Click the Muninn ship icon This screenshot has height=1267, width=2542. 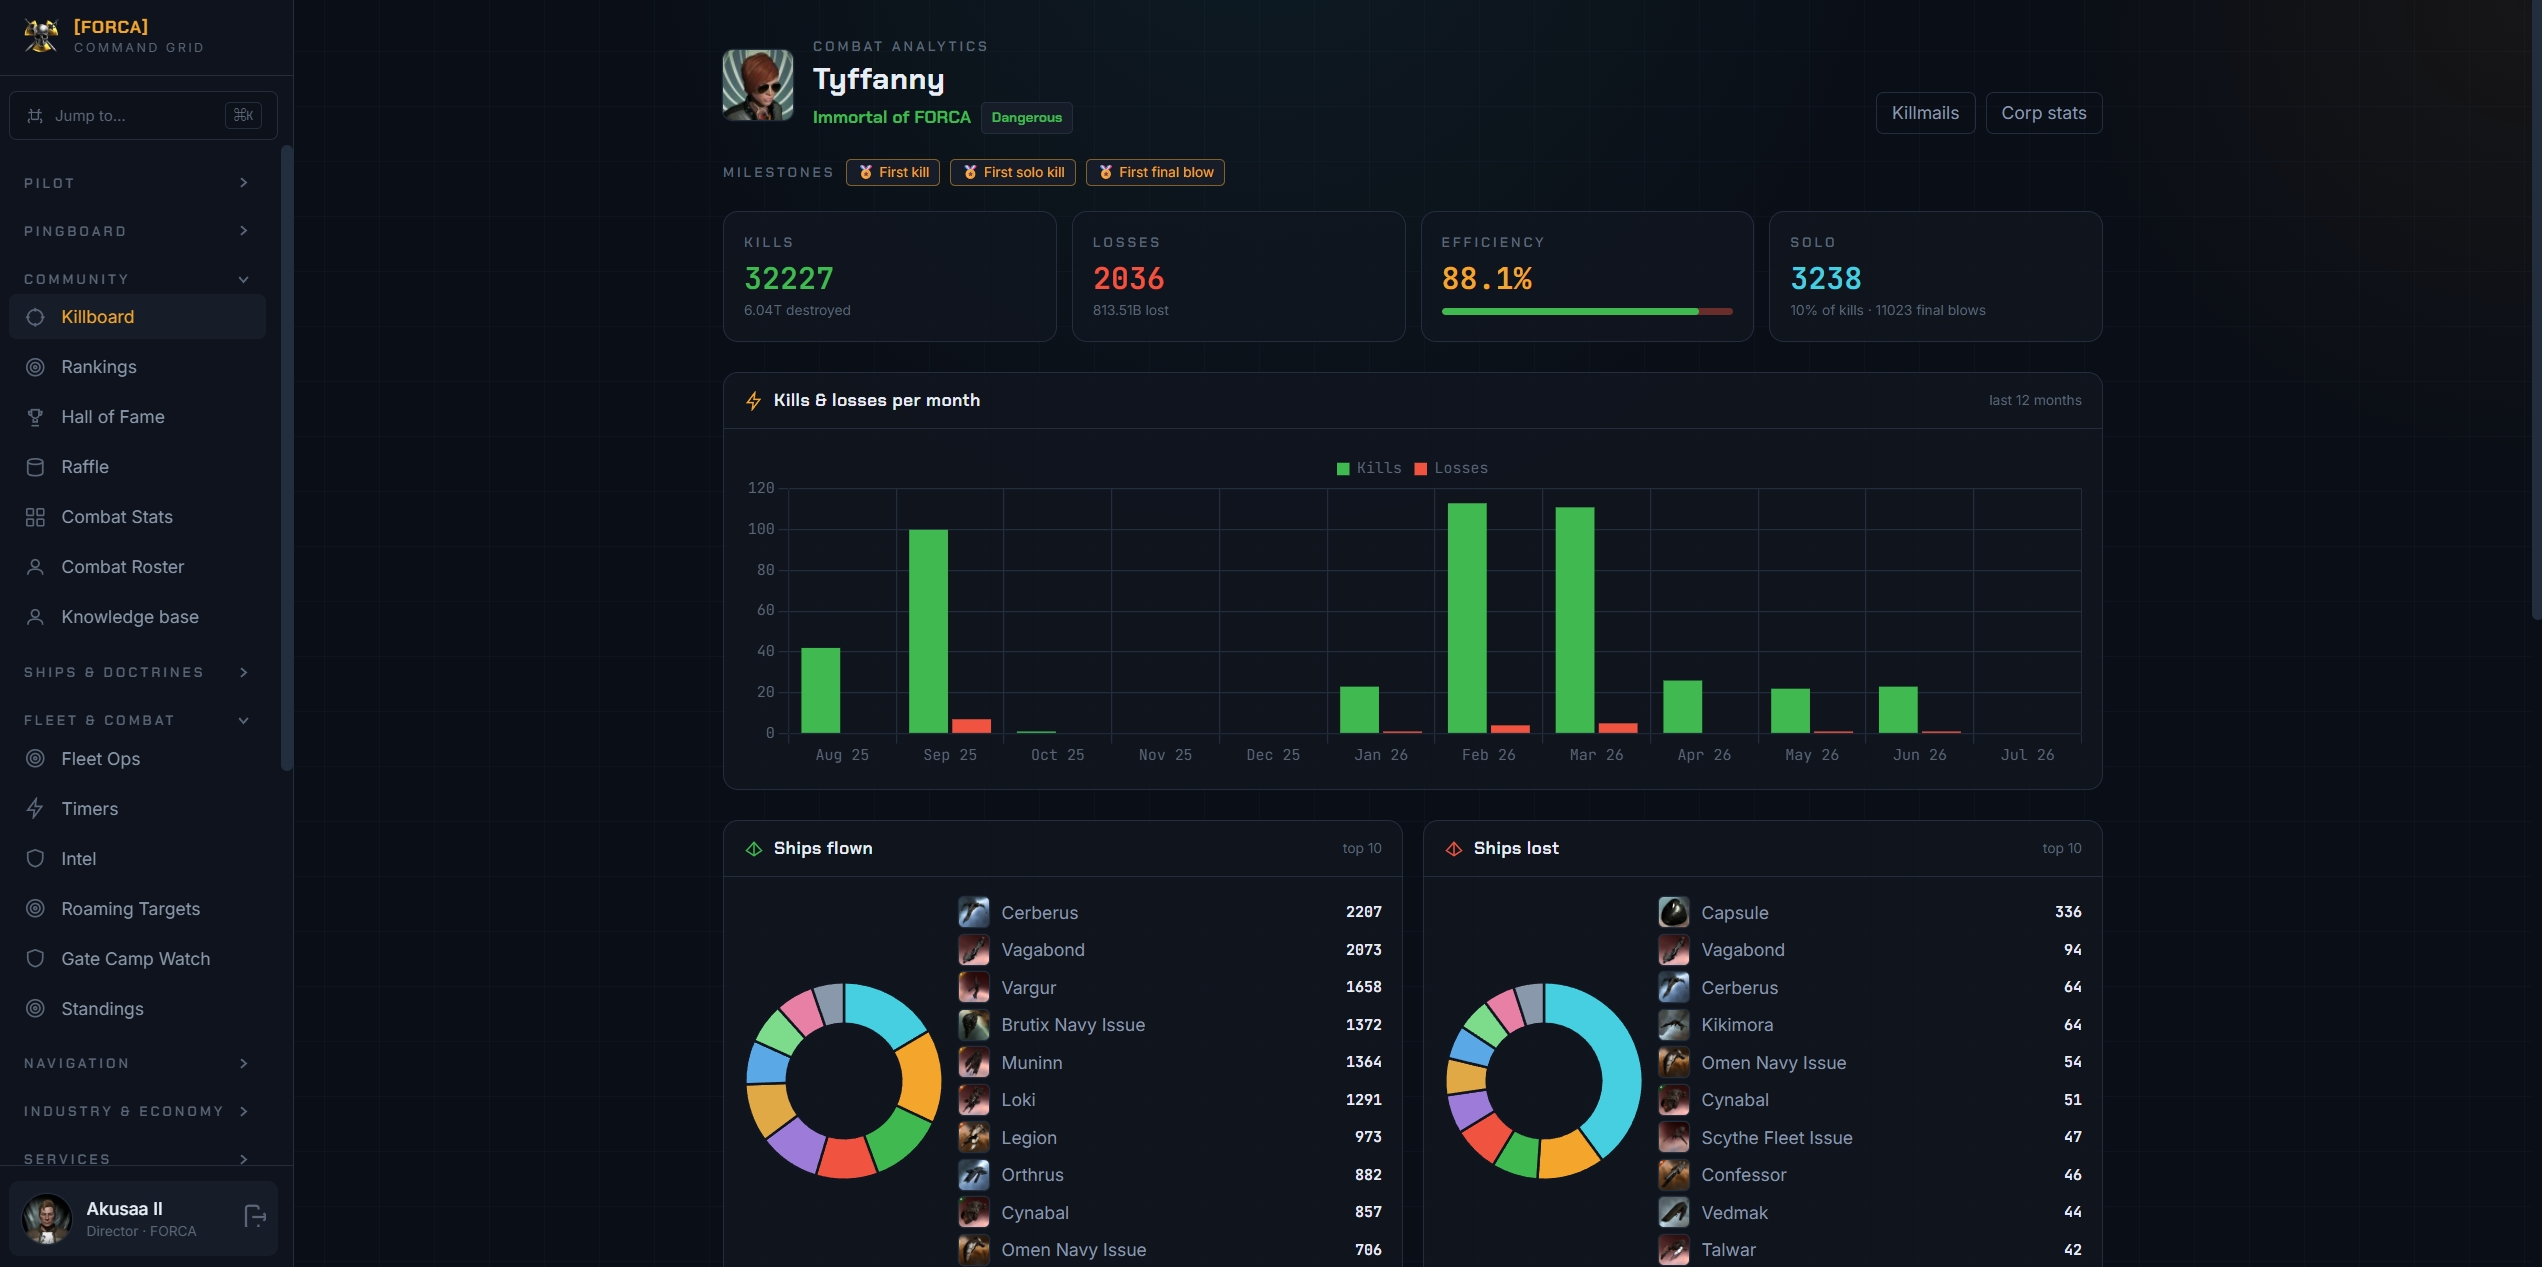click(x=974, y=1062)
